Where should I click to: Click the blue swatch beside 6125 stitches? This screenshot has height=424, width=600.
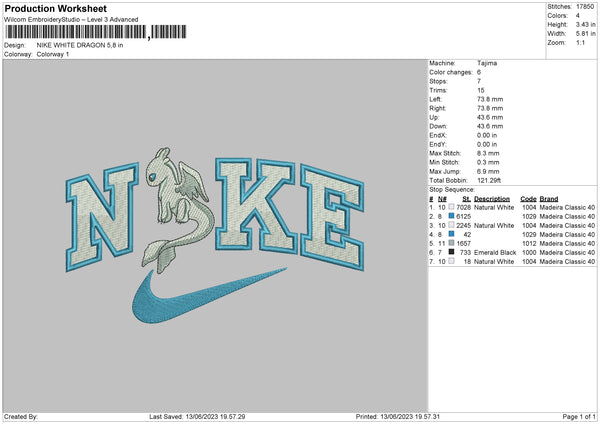pos(451,216)
